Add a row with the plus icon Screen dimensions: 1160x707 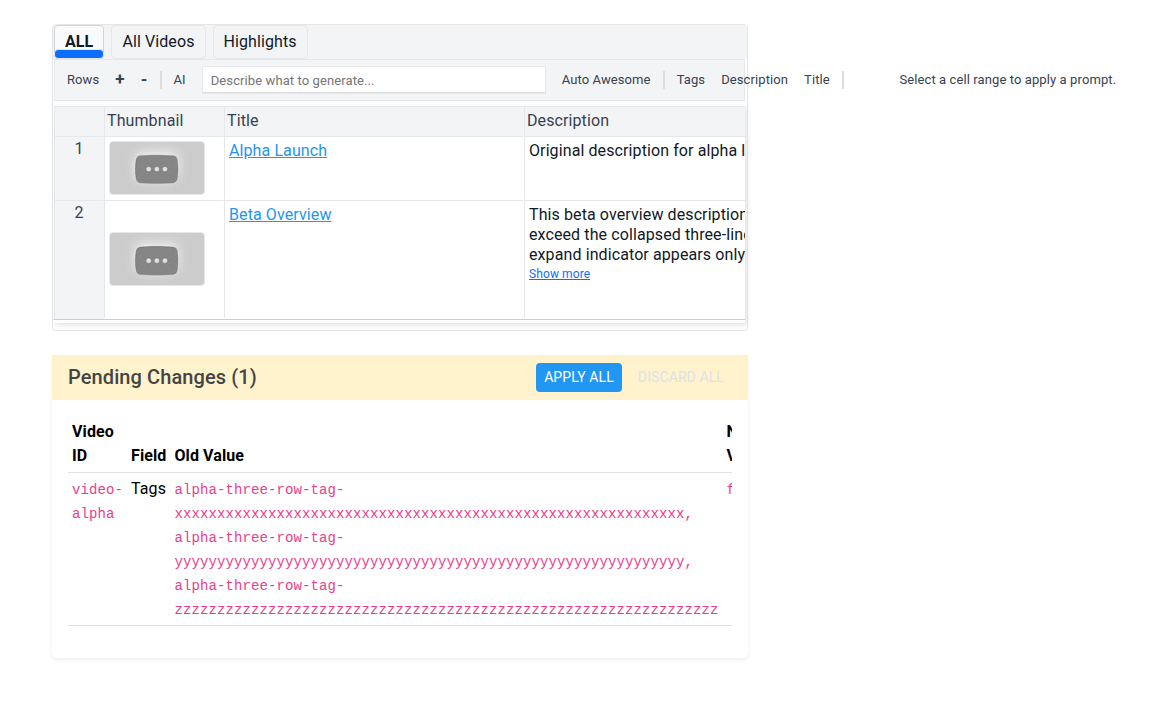click(x=120, y=79)
